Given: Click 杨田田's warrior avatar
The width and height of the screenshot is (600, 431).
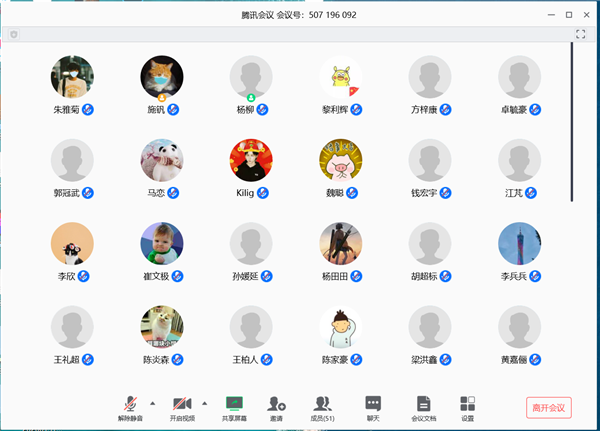Looking at the screenshot, I should tap(341, 243).
